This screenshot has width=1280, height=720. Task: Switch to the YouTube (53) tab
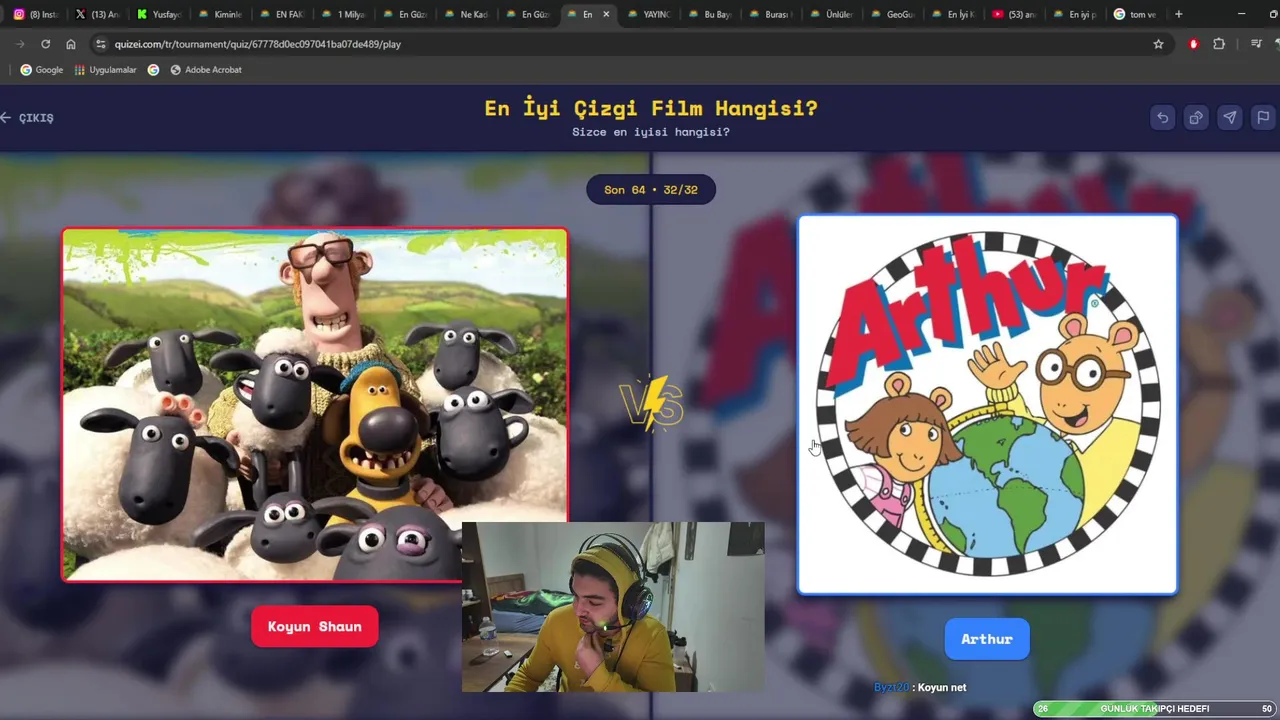pyautogui.click(x=1015, y=14)
